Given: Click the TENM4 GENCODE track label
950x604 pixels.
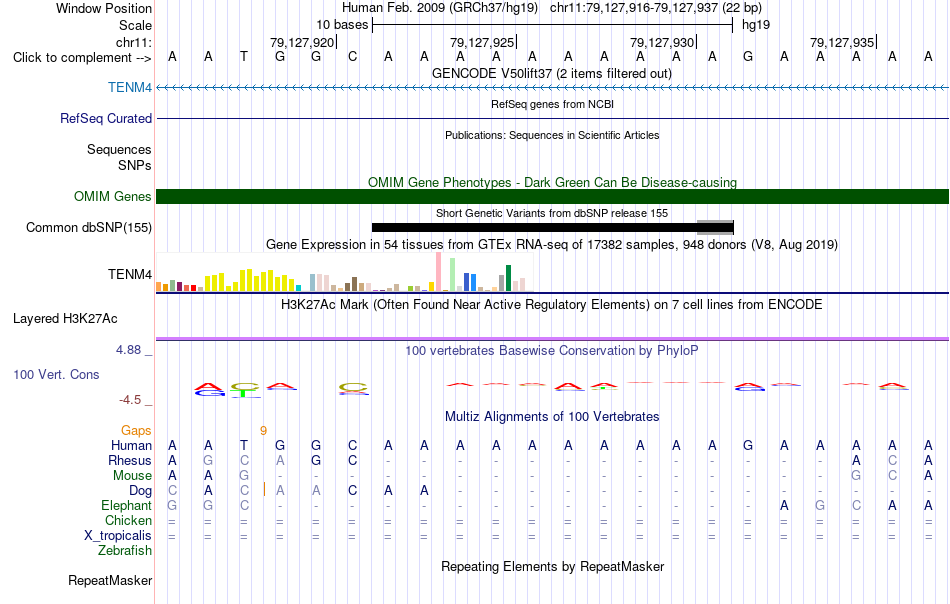Looking at the screenshot, I should [130, 87].
